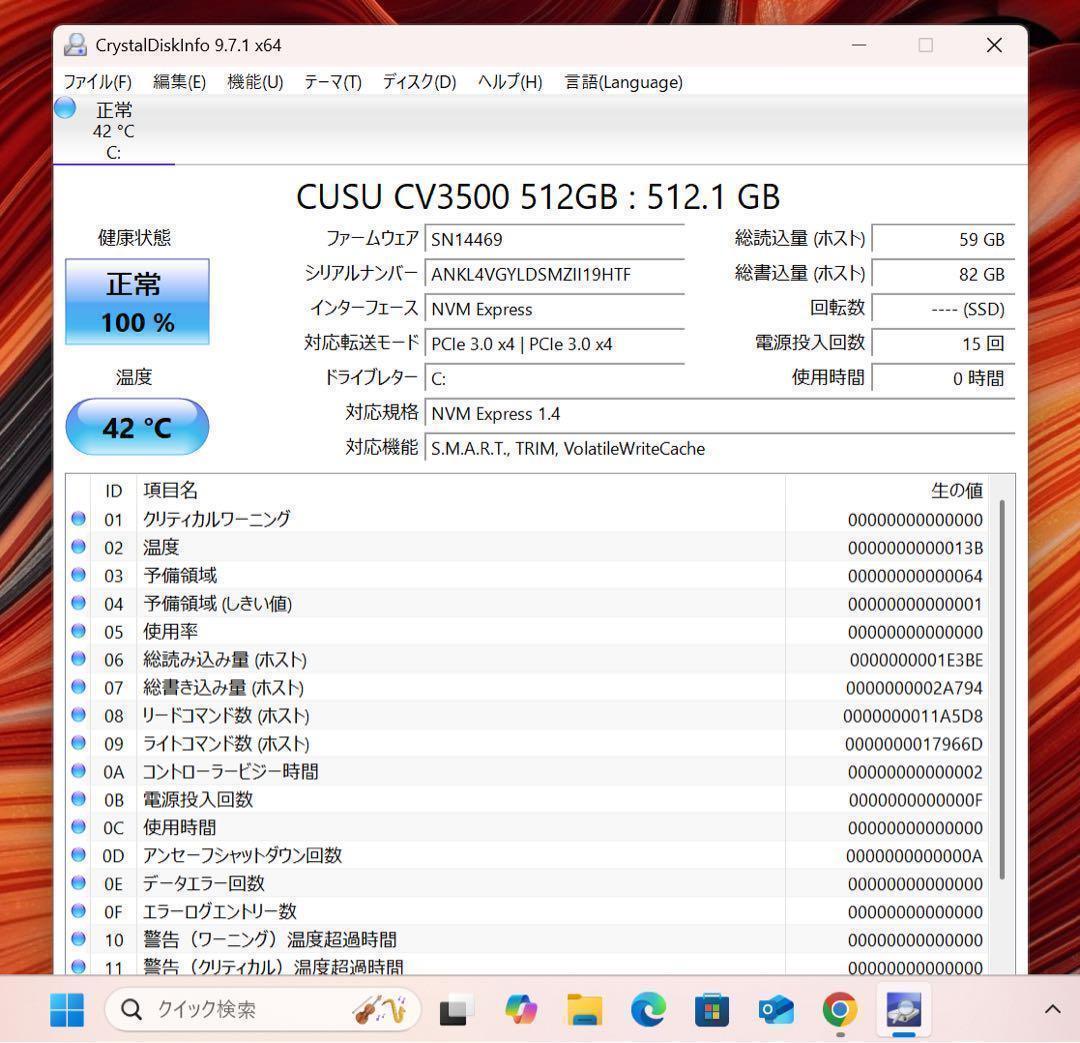Click the interface field NVM Express
Image resolution: width=1080 pixels, height=1043 pixels.
554,309
